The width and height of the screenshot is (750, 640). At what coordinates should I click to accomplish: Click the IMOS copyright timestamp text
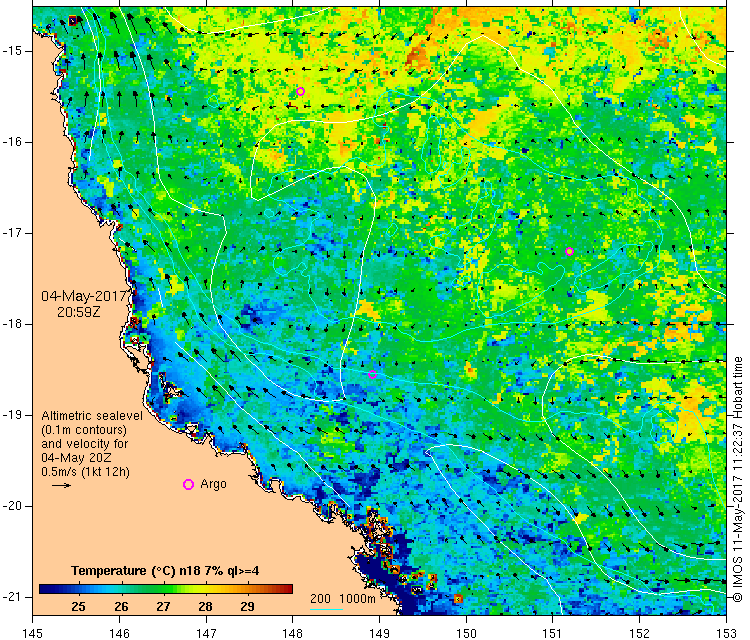click(737, 480)
